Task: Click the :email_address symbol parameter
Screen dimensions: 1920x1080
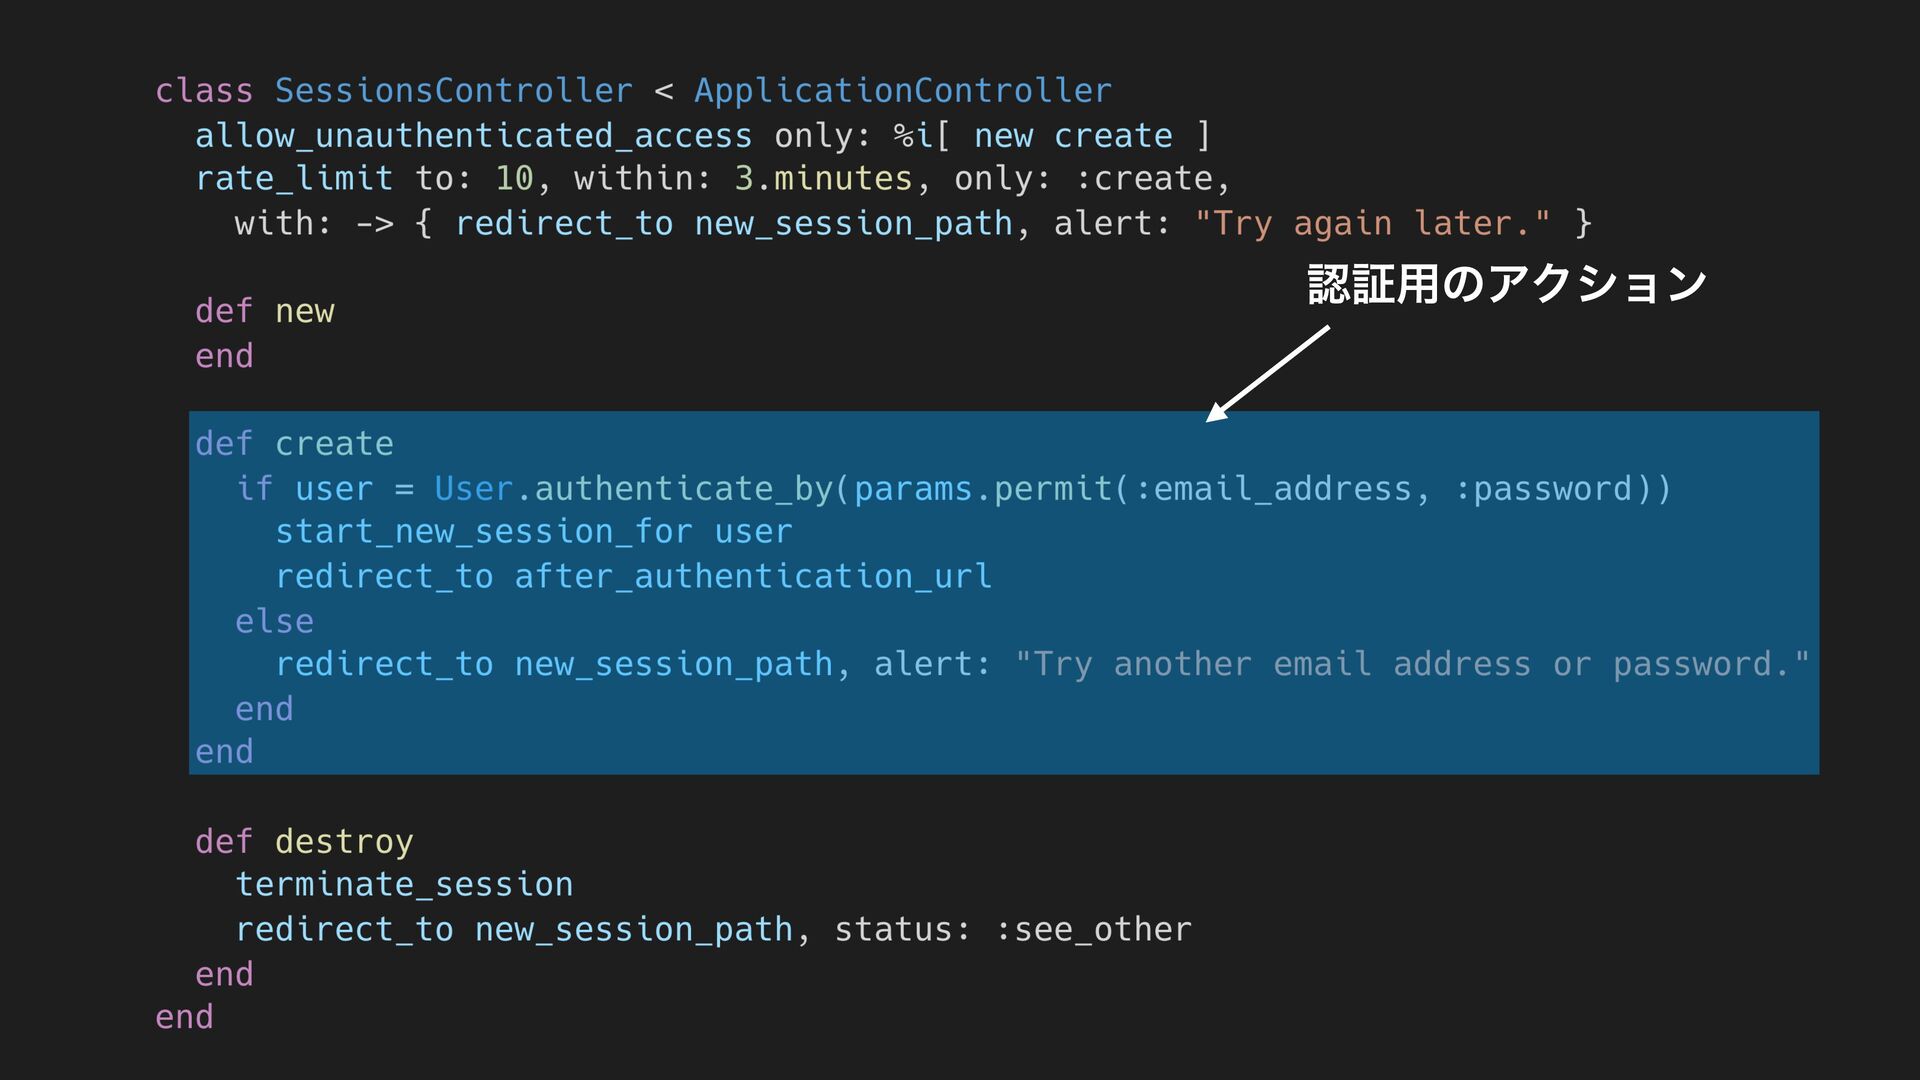Action: point(1273,488)
